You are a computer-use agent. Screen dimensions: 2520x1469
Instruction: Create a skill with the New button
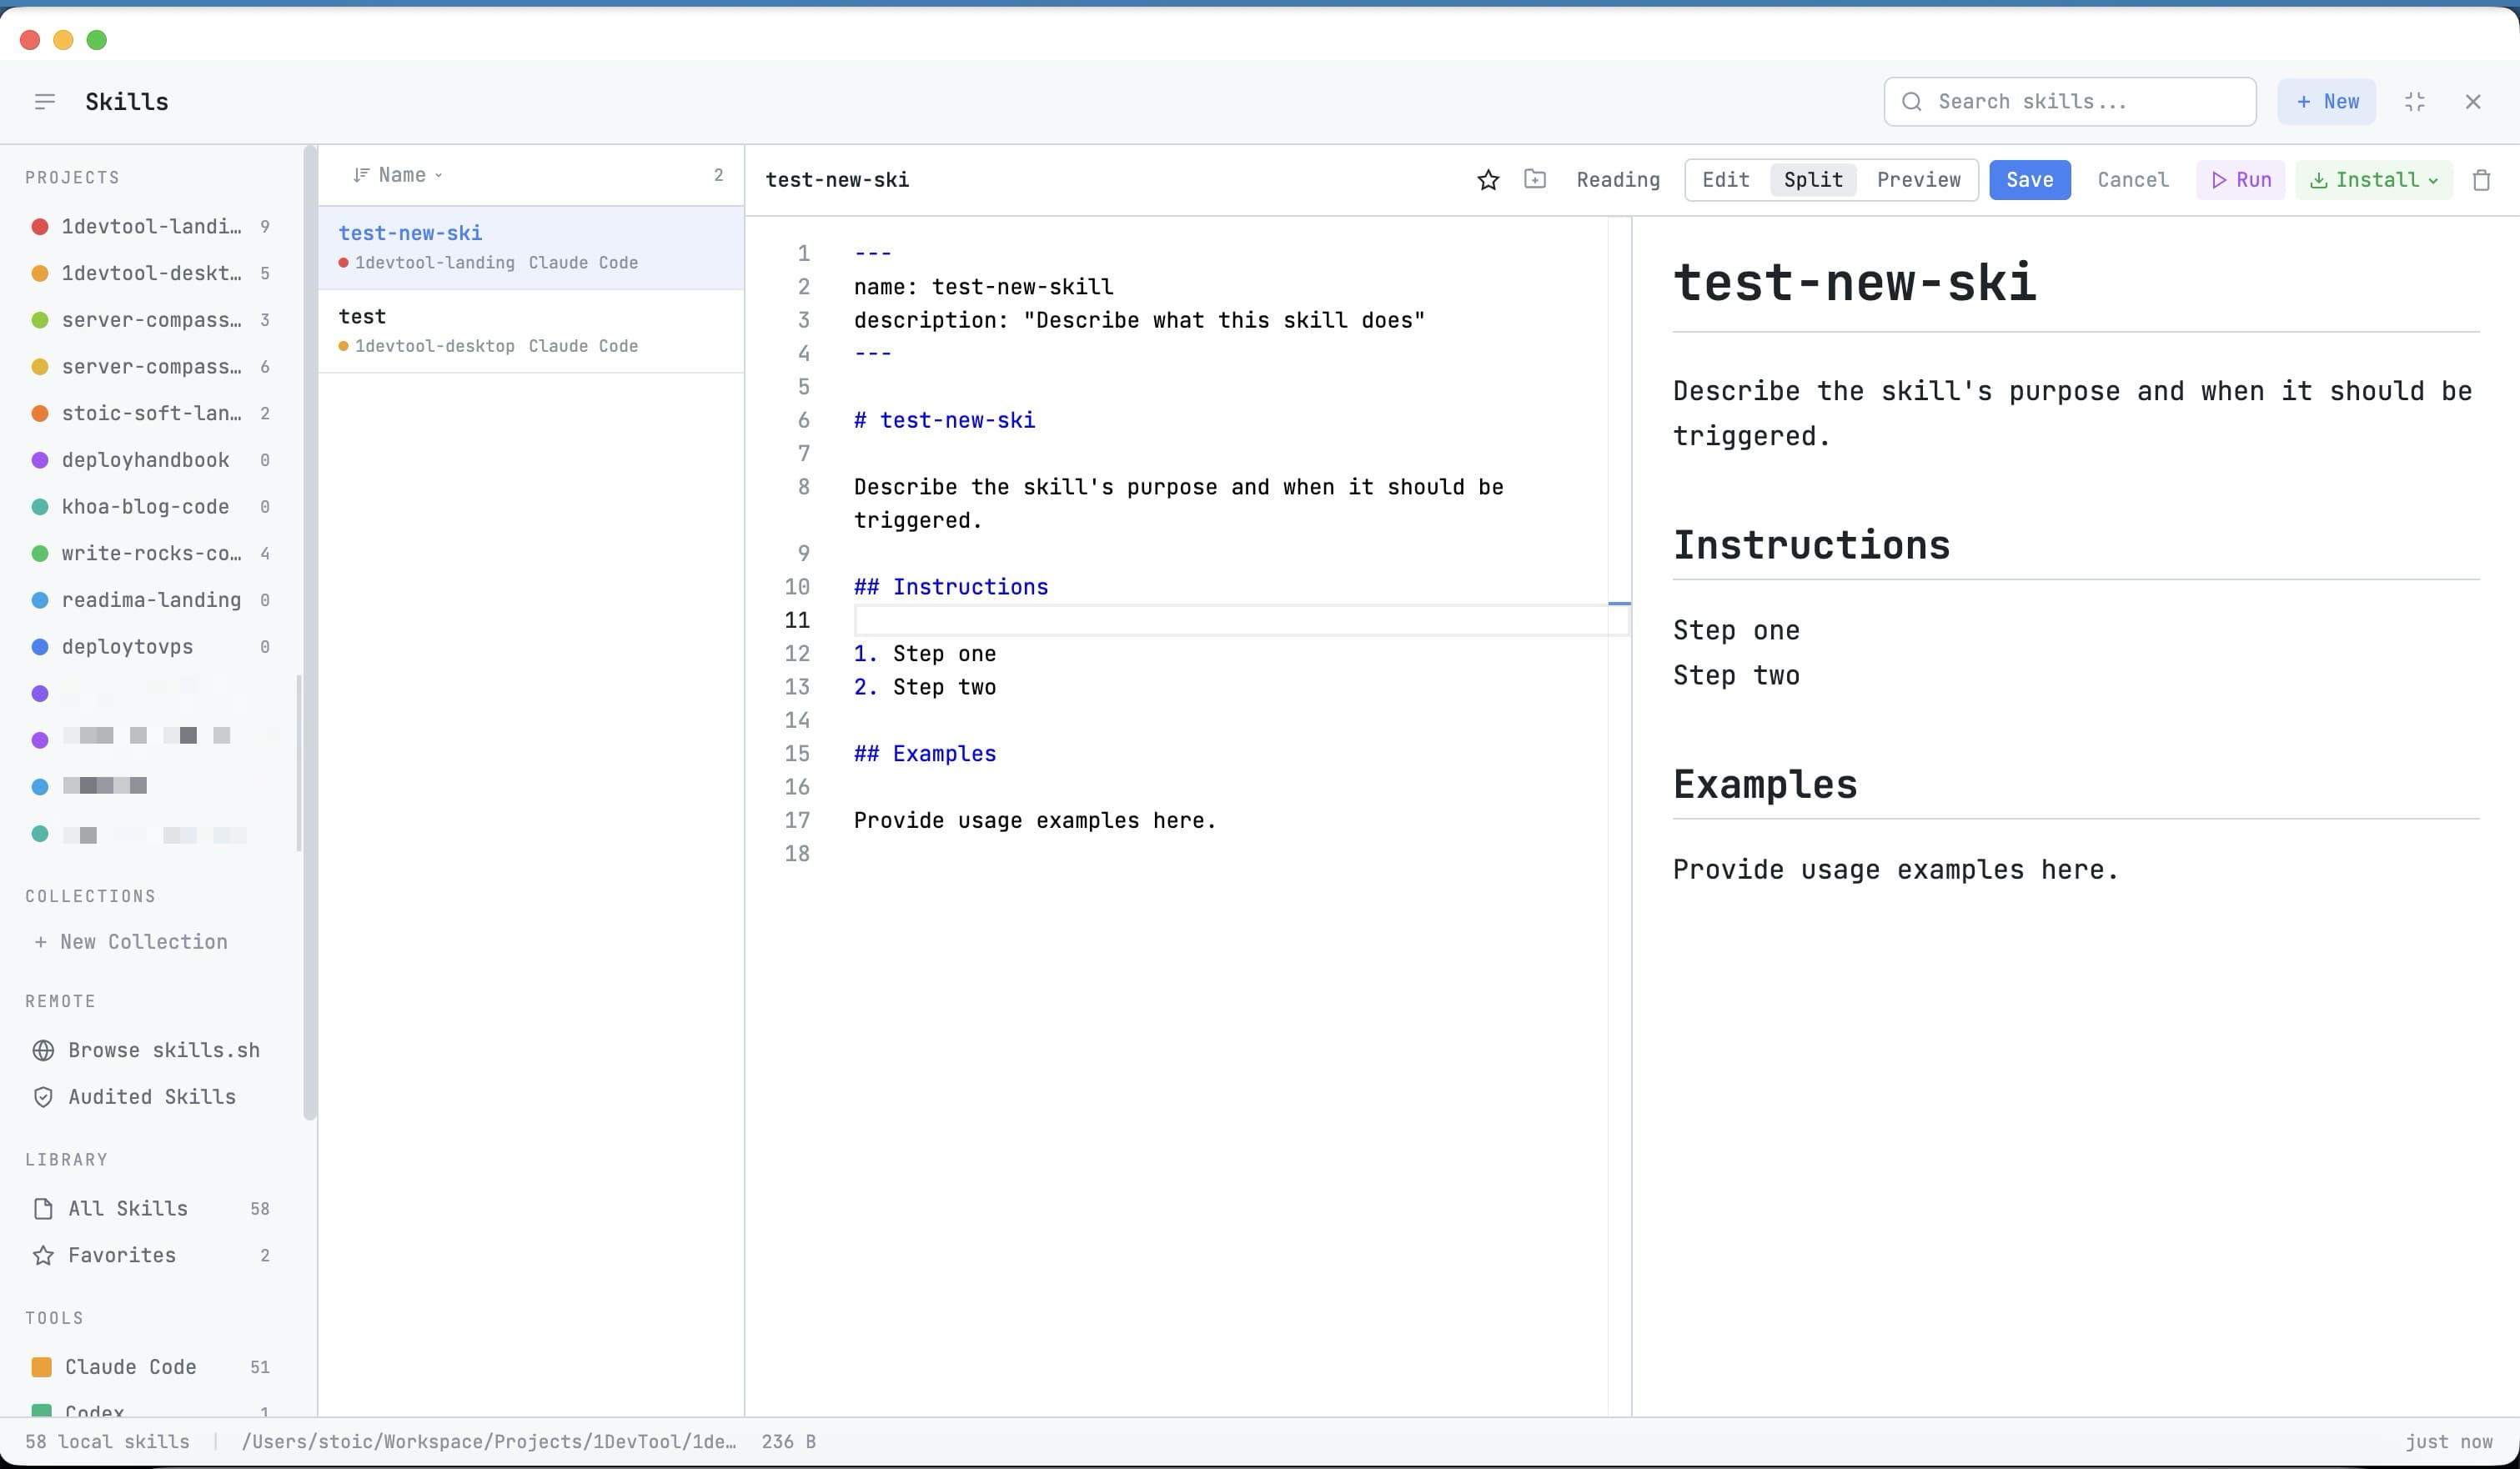click(2327, 101)
